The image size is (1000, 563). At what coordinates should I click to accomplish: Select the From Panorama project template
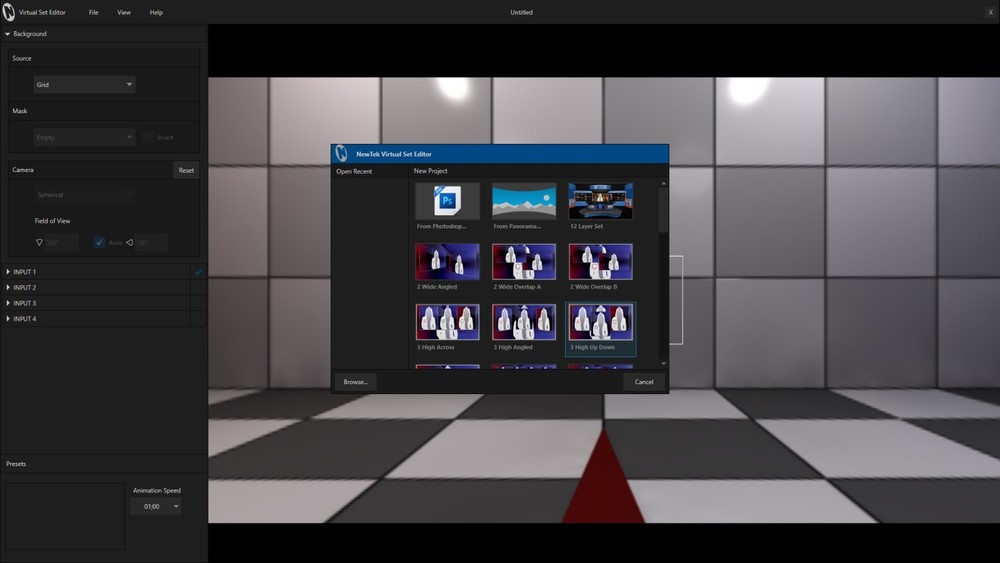(524, 207)
